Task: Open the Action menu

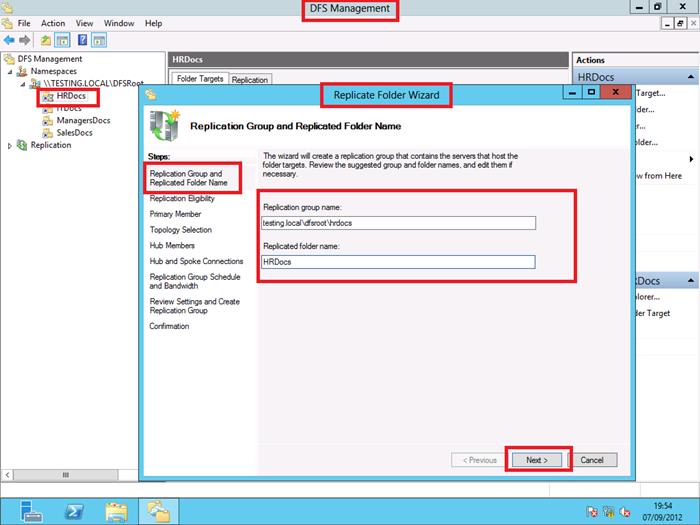Action: 53,23
